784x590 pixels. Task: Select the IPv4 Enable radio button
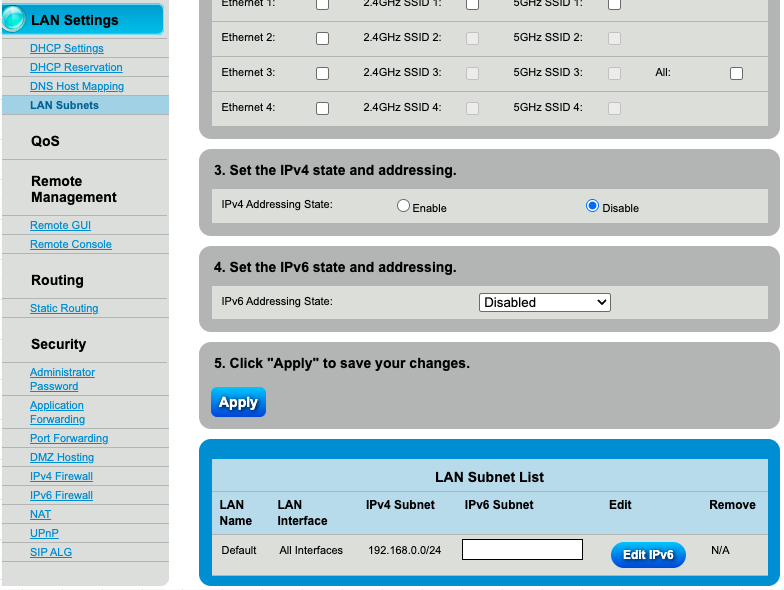404,206
